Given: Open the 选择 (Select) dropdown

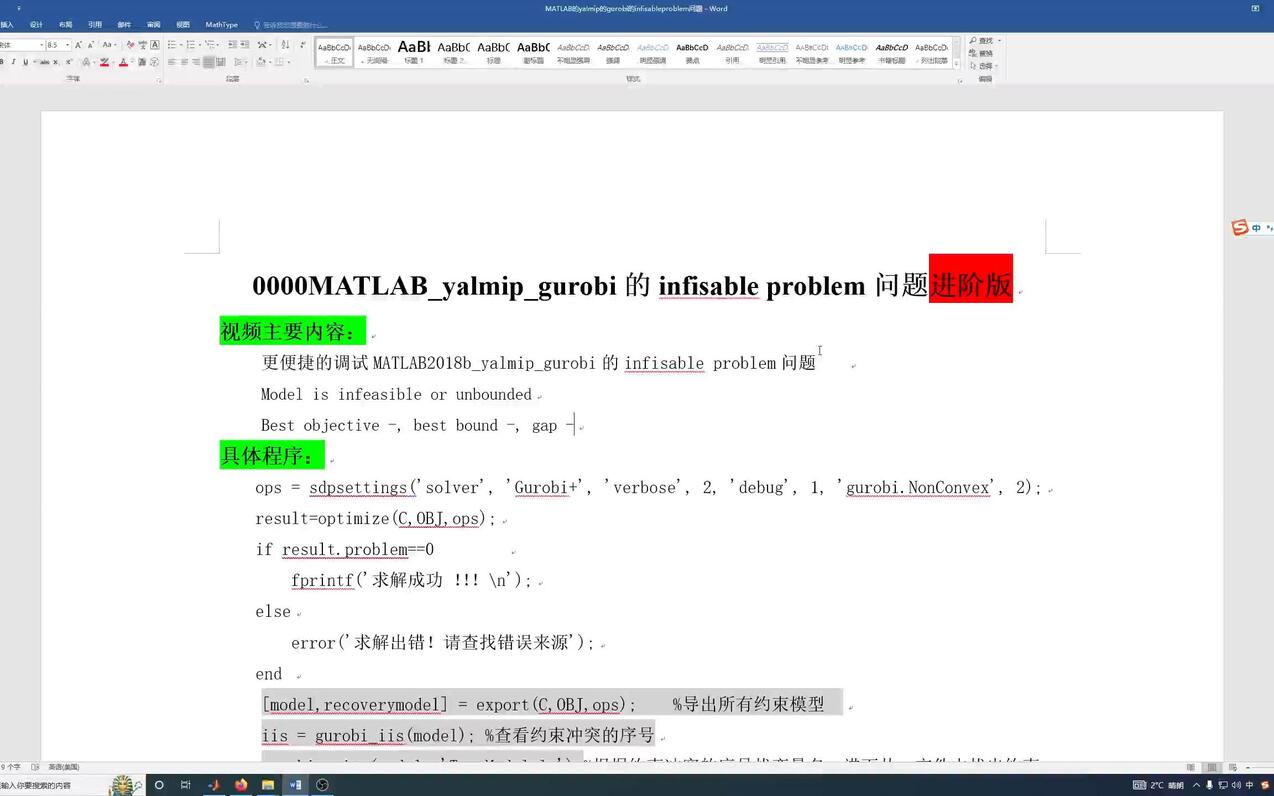Looking at the screenshot, I should pyautogui.click(x=985, y=66).
